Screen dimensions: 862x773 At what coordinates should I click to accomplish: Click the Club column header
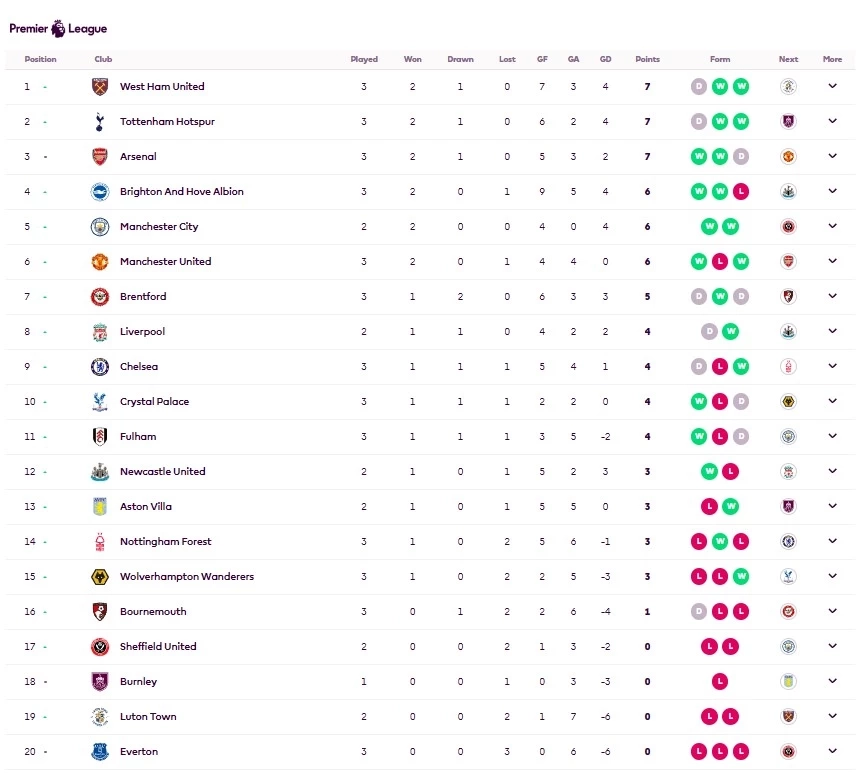[103, 60]
